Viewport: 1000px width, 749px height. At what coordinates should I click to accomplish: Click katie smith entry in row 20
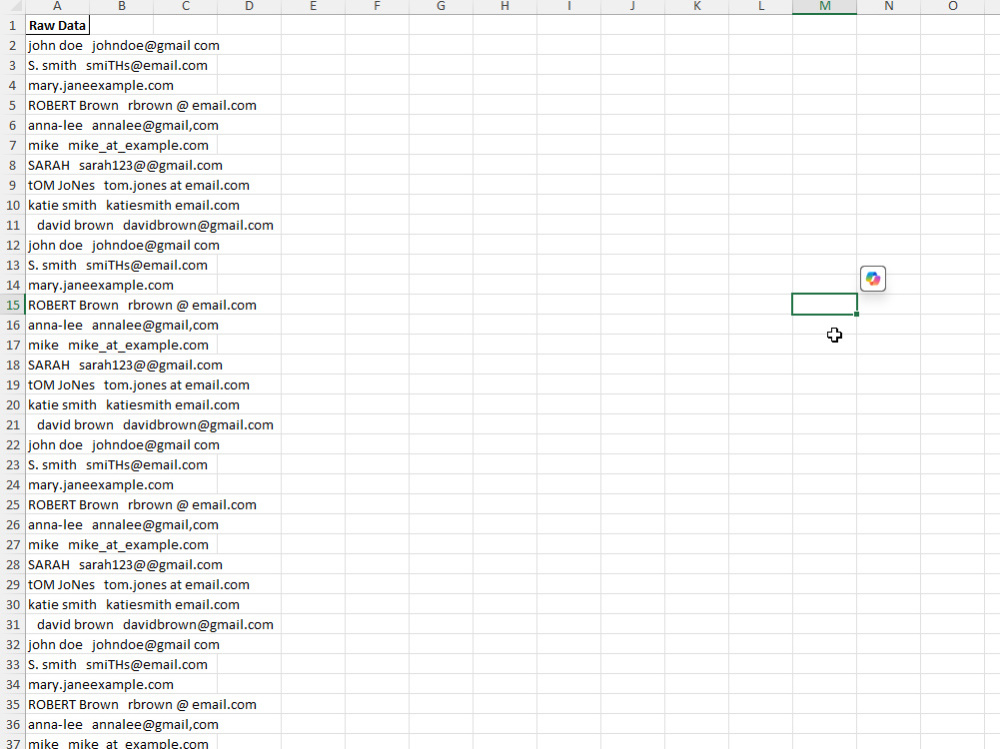tap(134, 405)
